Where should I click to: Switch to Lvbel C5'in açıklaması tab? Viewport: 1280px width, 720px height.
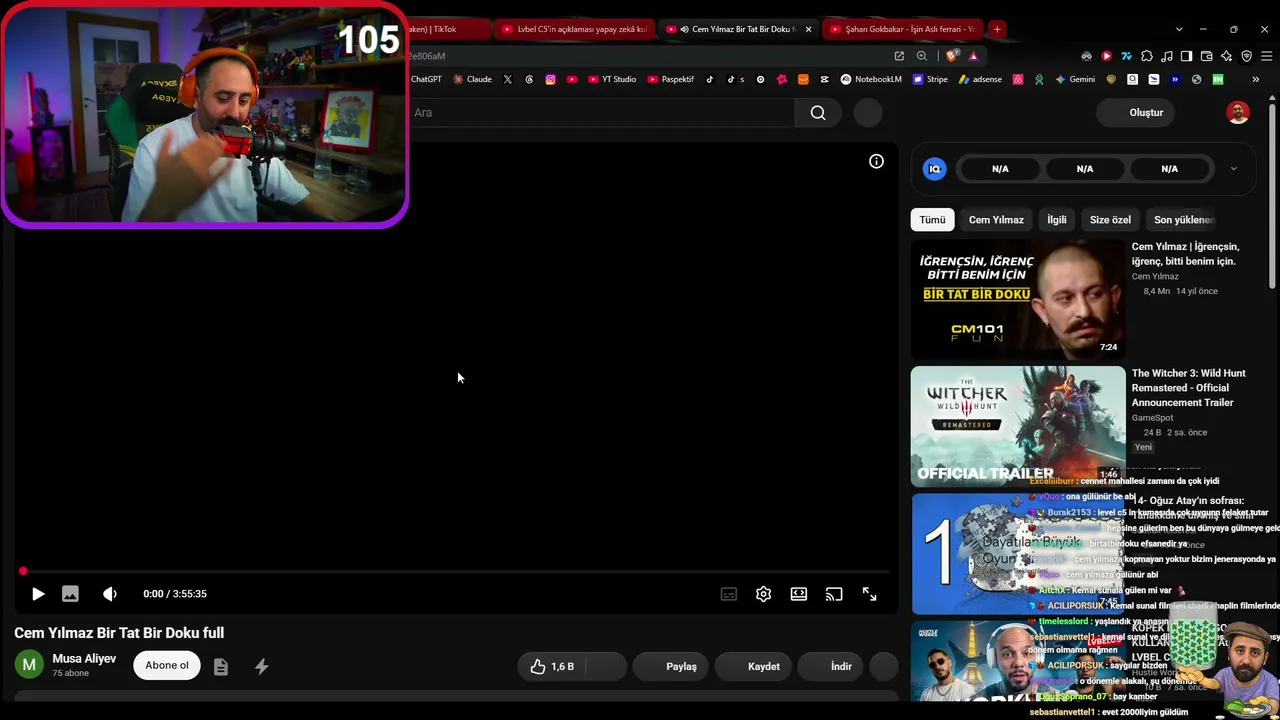(x=574, y=29)
